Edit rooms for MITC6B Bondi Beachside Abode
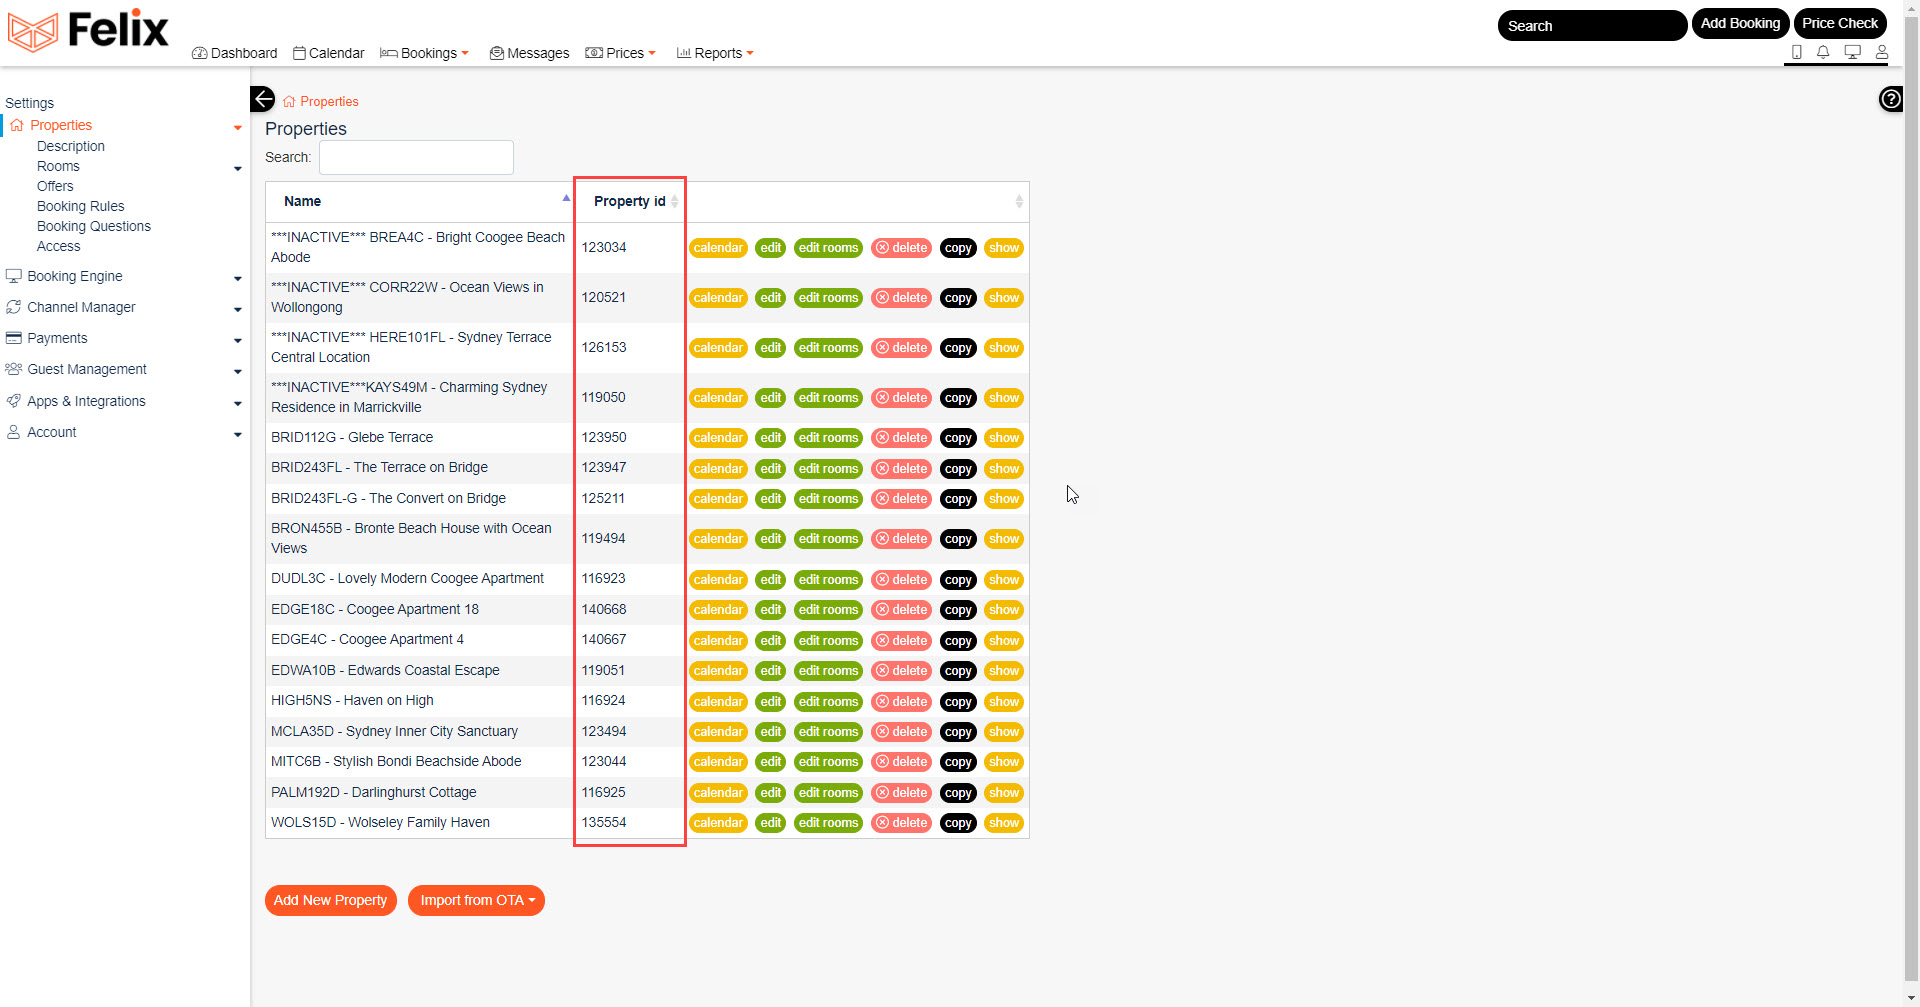 tap(828, 762)
